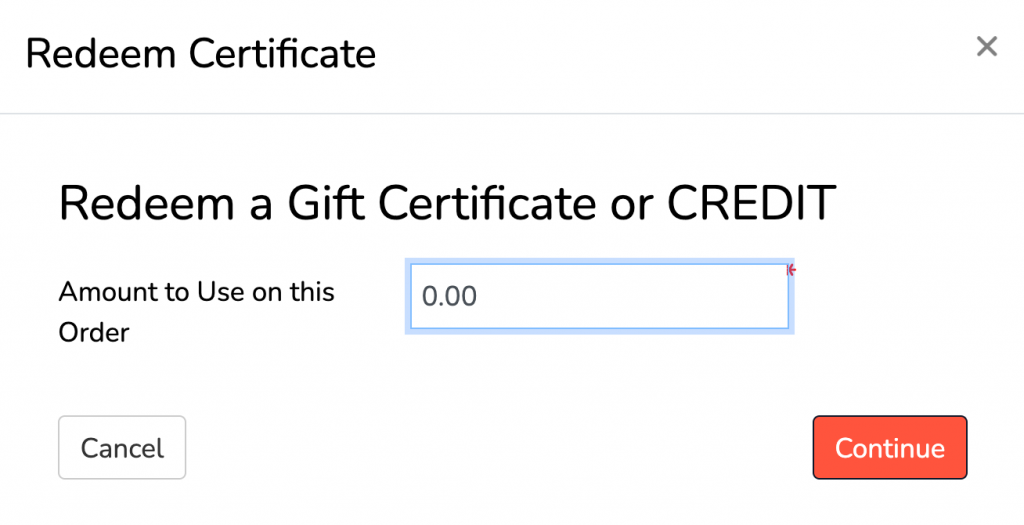This screenshot has width=1024, height=525.
Task: Click the letter "a" in the heading
Action: click(x=256, y=204)
